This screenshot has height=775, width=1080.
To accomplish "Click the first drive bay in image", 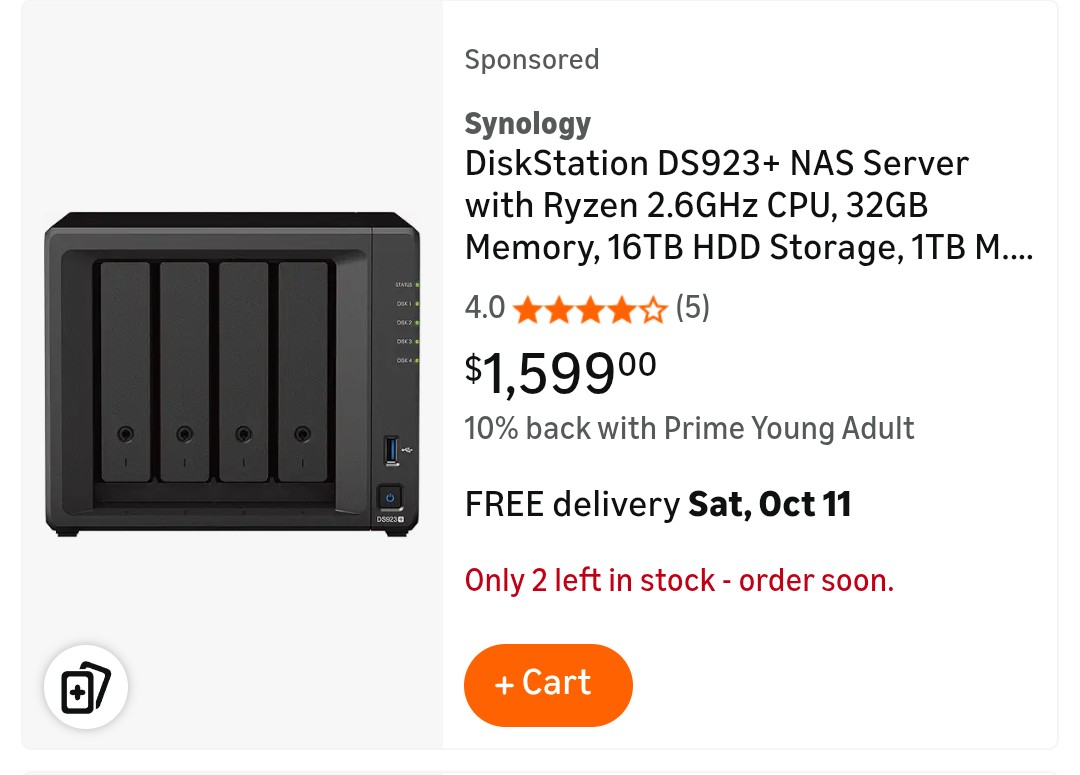I will point(125,370).
